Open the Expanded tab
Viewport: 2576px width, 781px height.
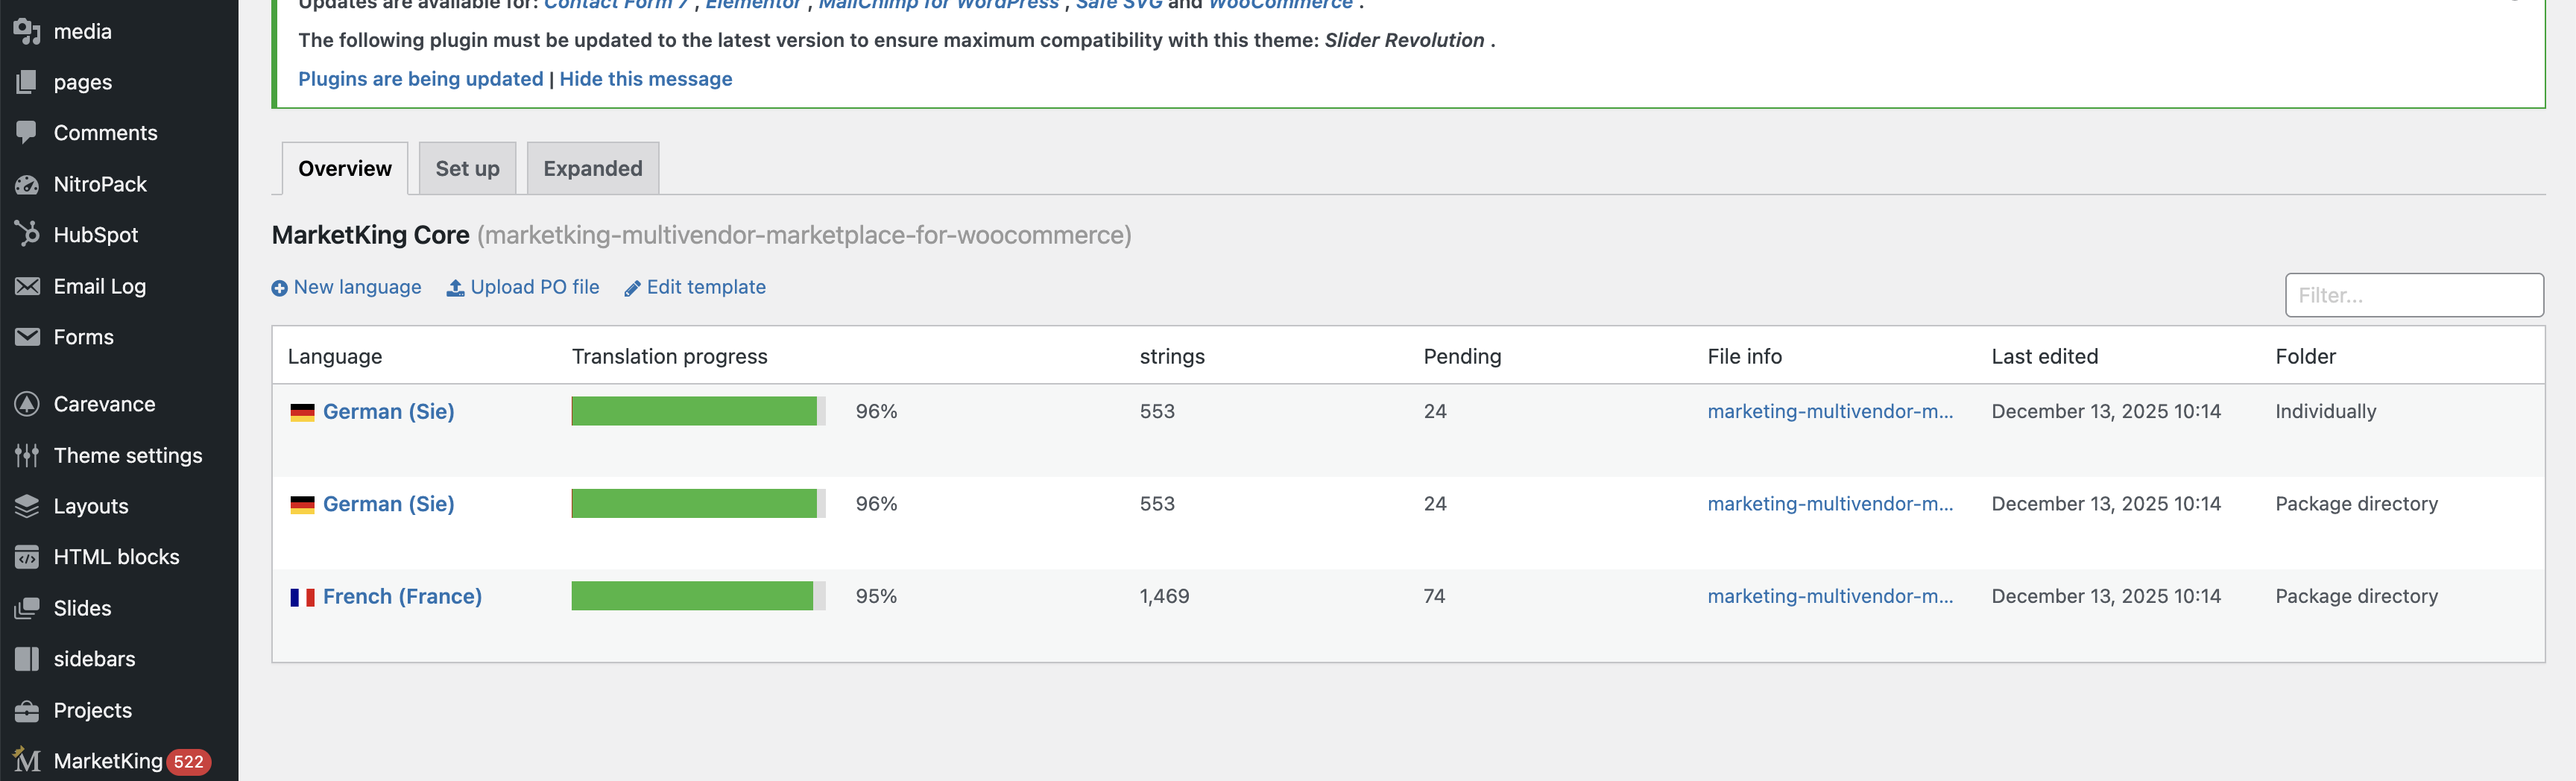coord(592,168)
